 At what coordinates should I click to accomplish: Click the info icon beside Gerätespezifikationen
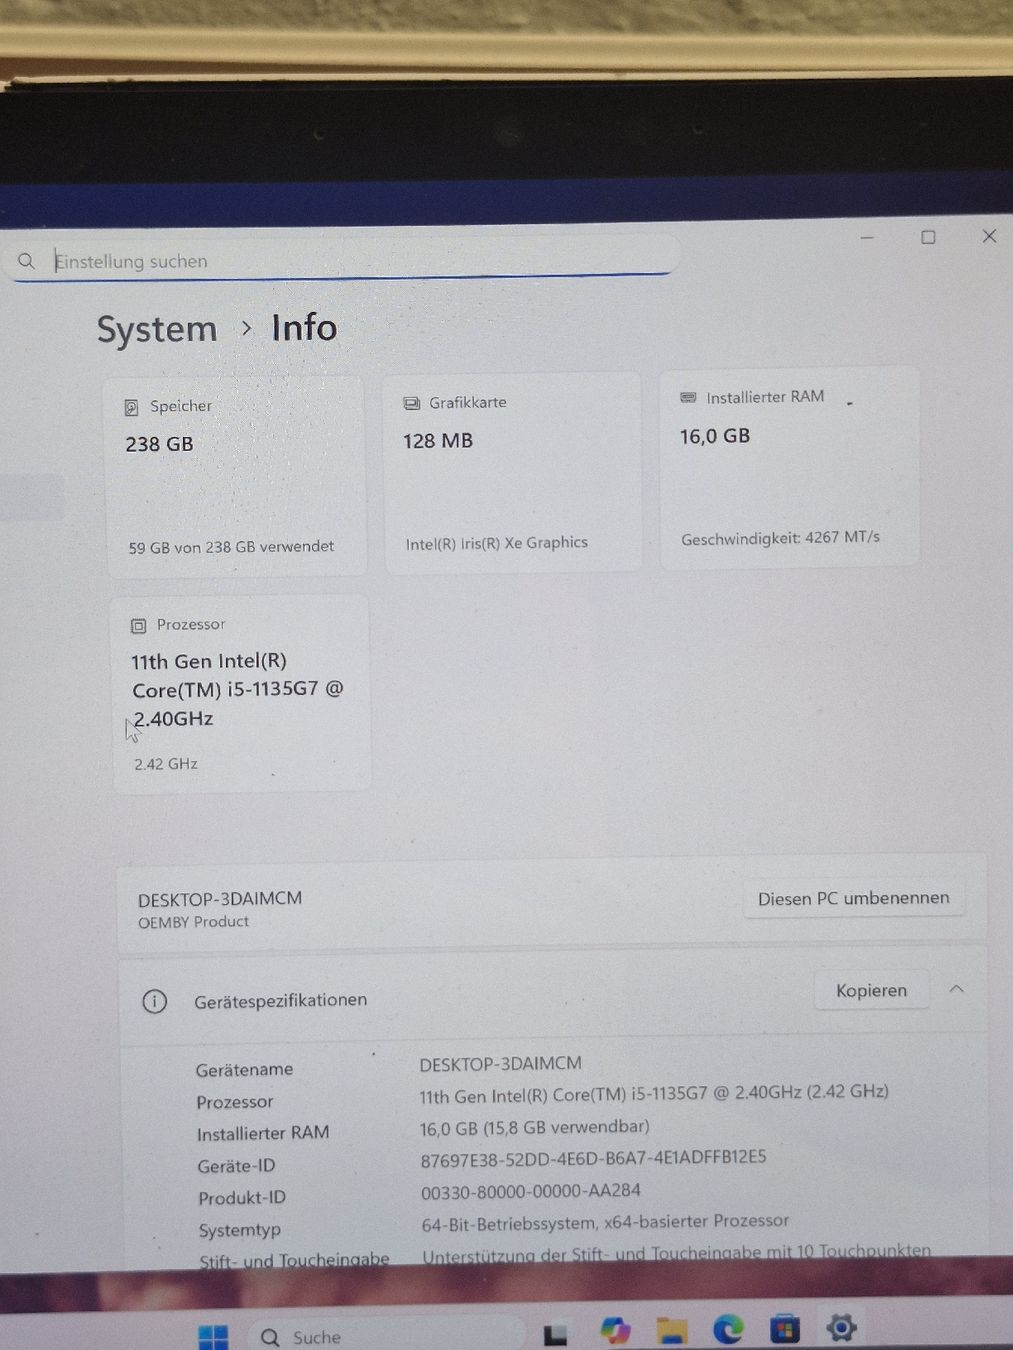click(x=154, y=1001)
